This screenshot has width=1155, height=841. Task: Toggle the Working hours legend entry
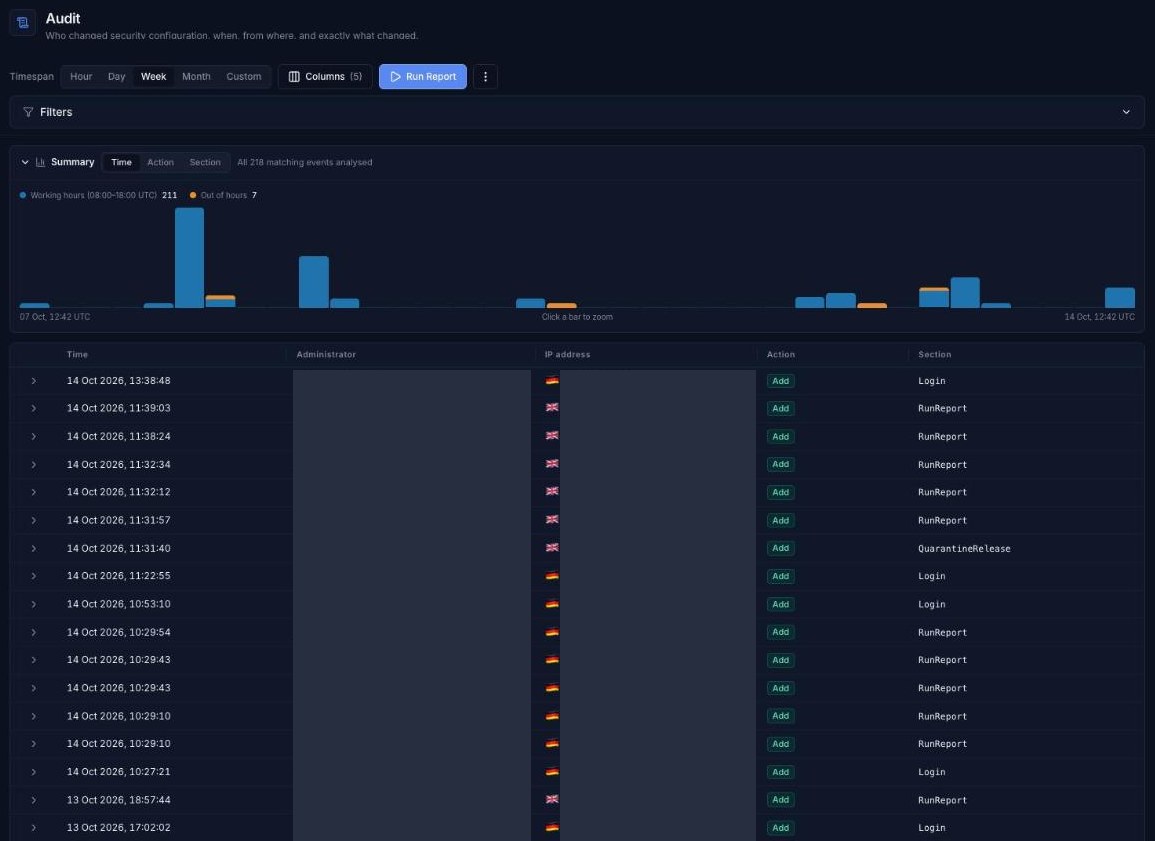coord(98,195)
